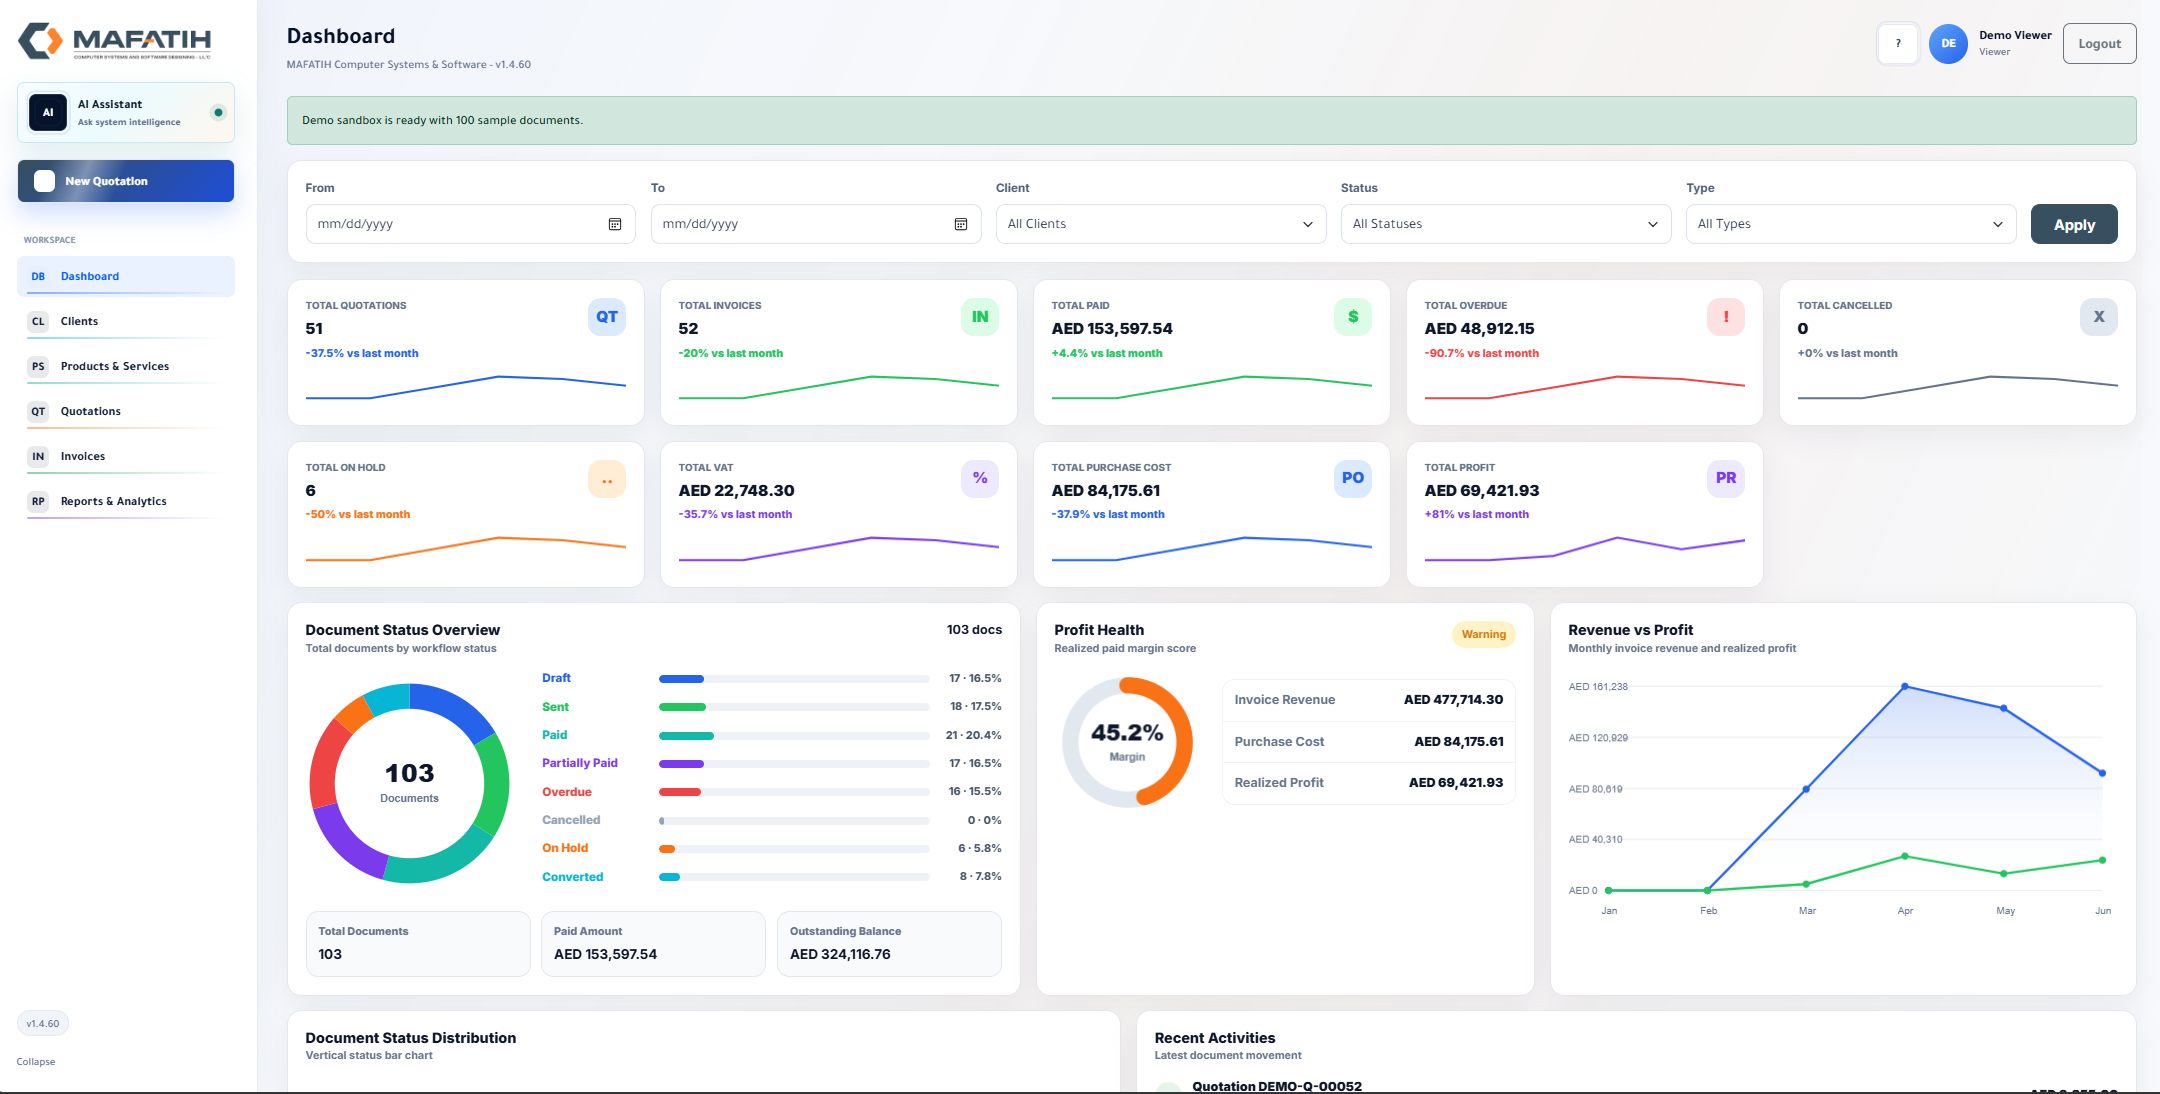
Task: Click the 'AED 84,175.61' Purchase Cost row value
Action: (1458, 742)
